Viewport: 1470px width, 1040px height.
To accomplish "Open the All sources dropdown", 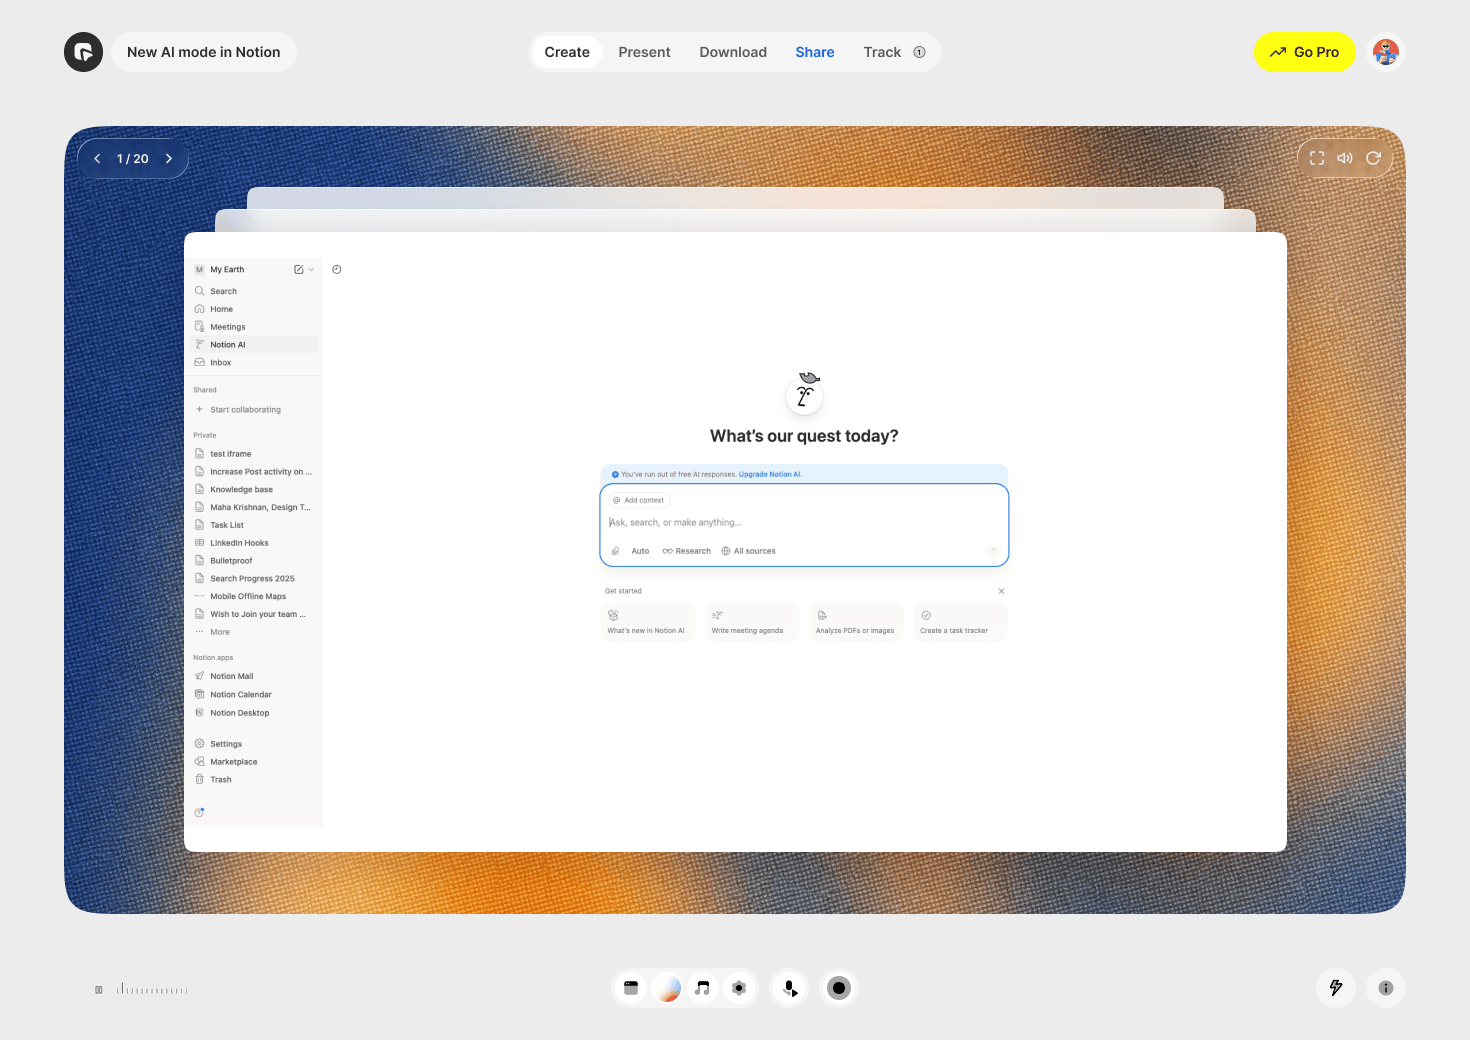I will 748,551.
